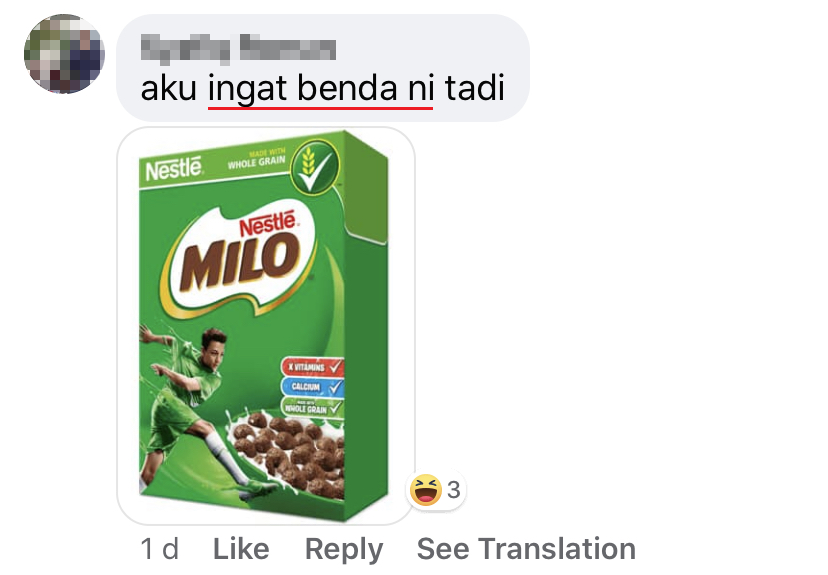This screenshot has height=575, width=828.
Task: Click the brown MILO logo on cereal box
Action: click(240, 261)
